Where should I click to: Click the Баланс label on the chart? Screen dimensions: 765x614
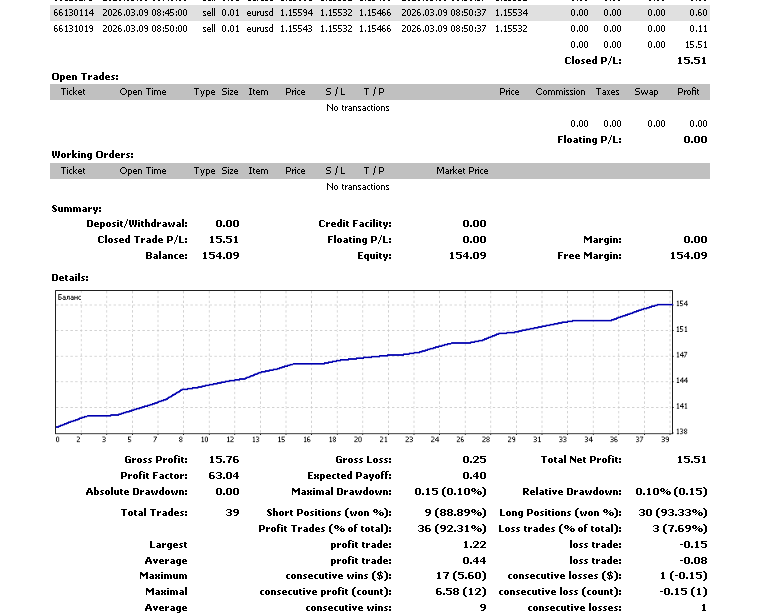pos(70,298)
